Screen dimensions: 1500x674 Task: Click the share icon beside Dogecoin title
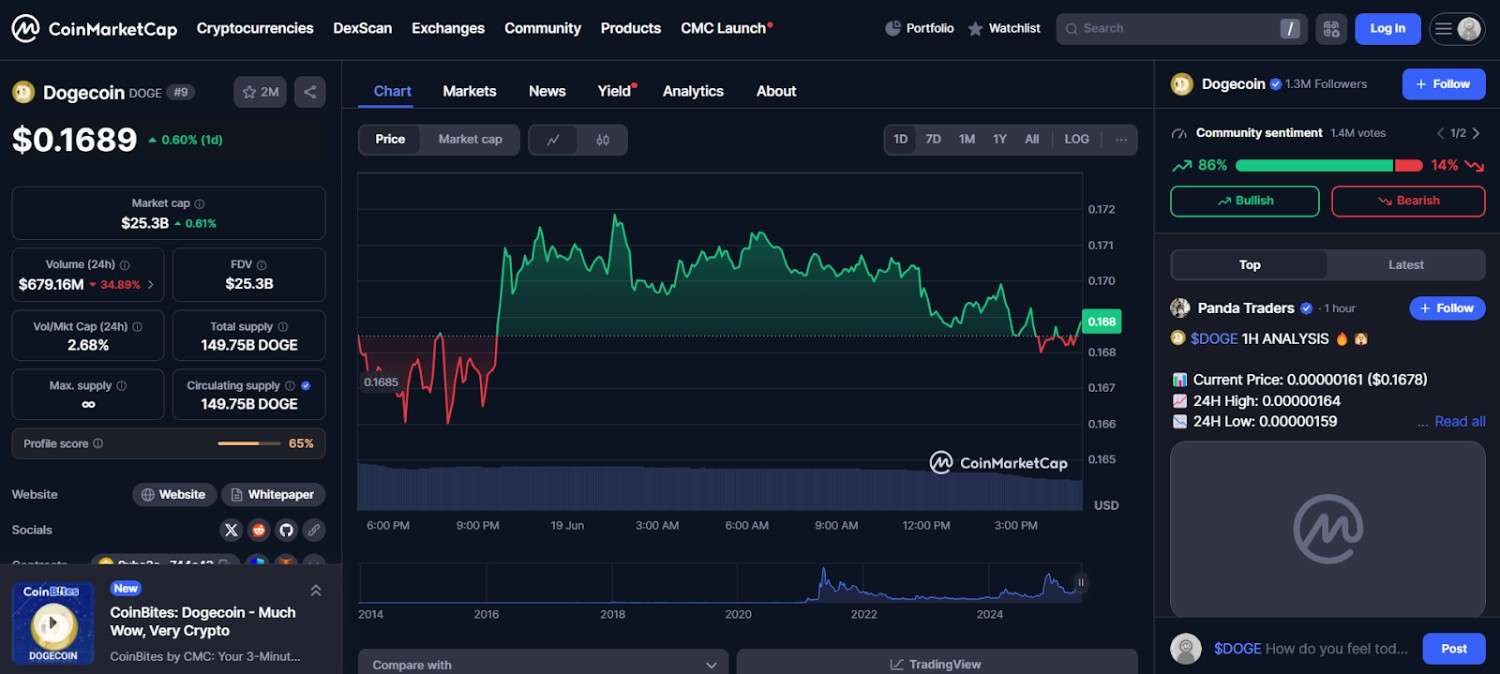(310, 92)
